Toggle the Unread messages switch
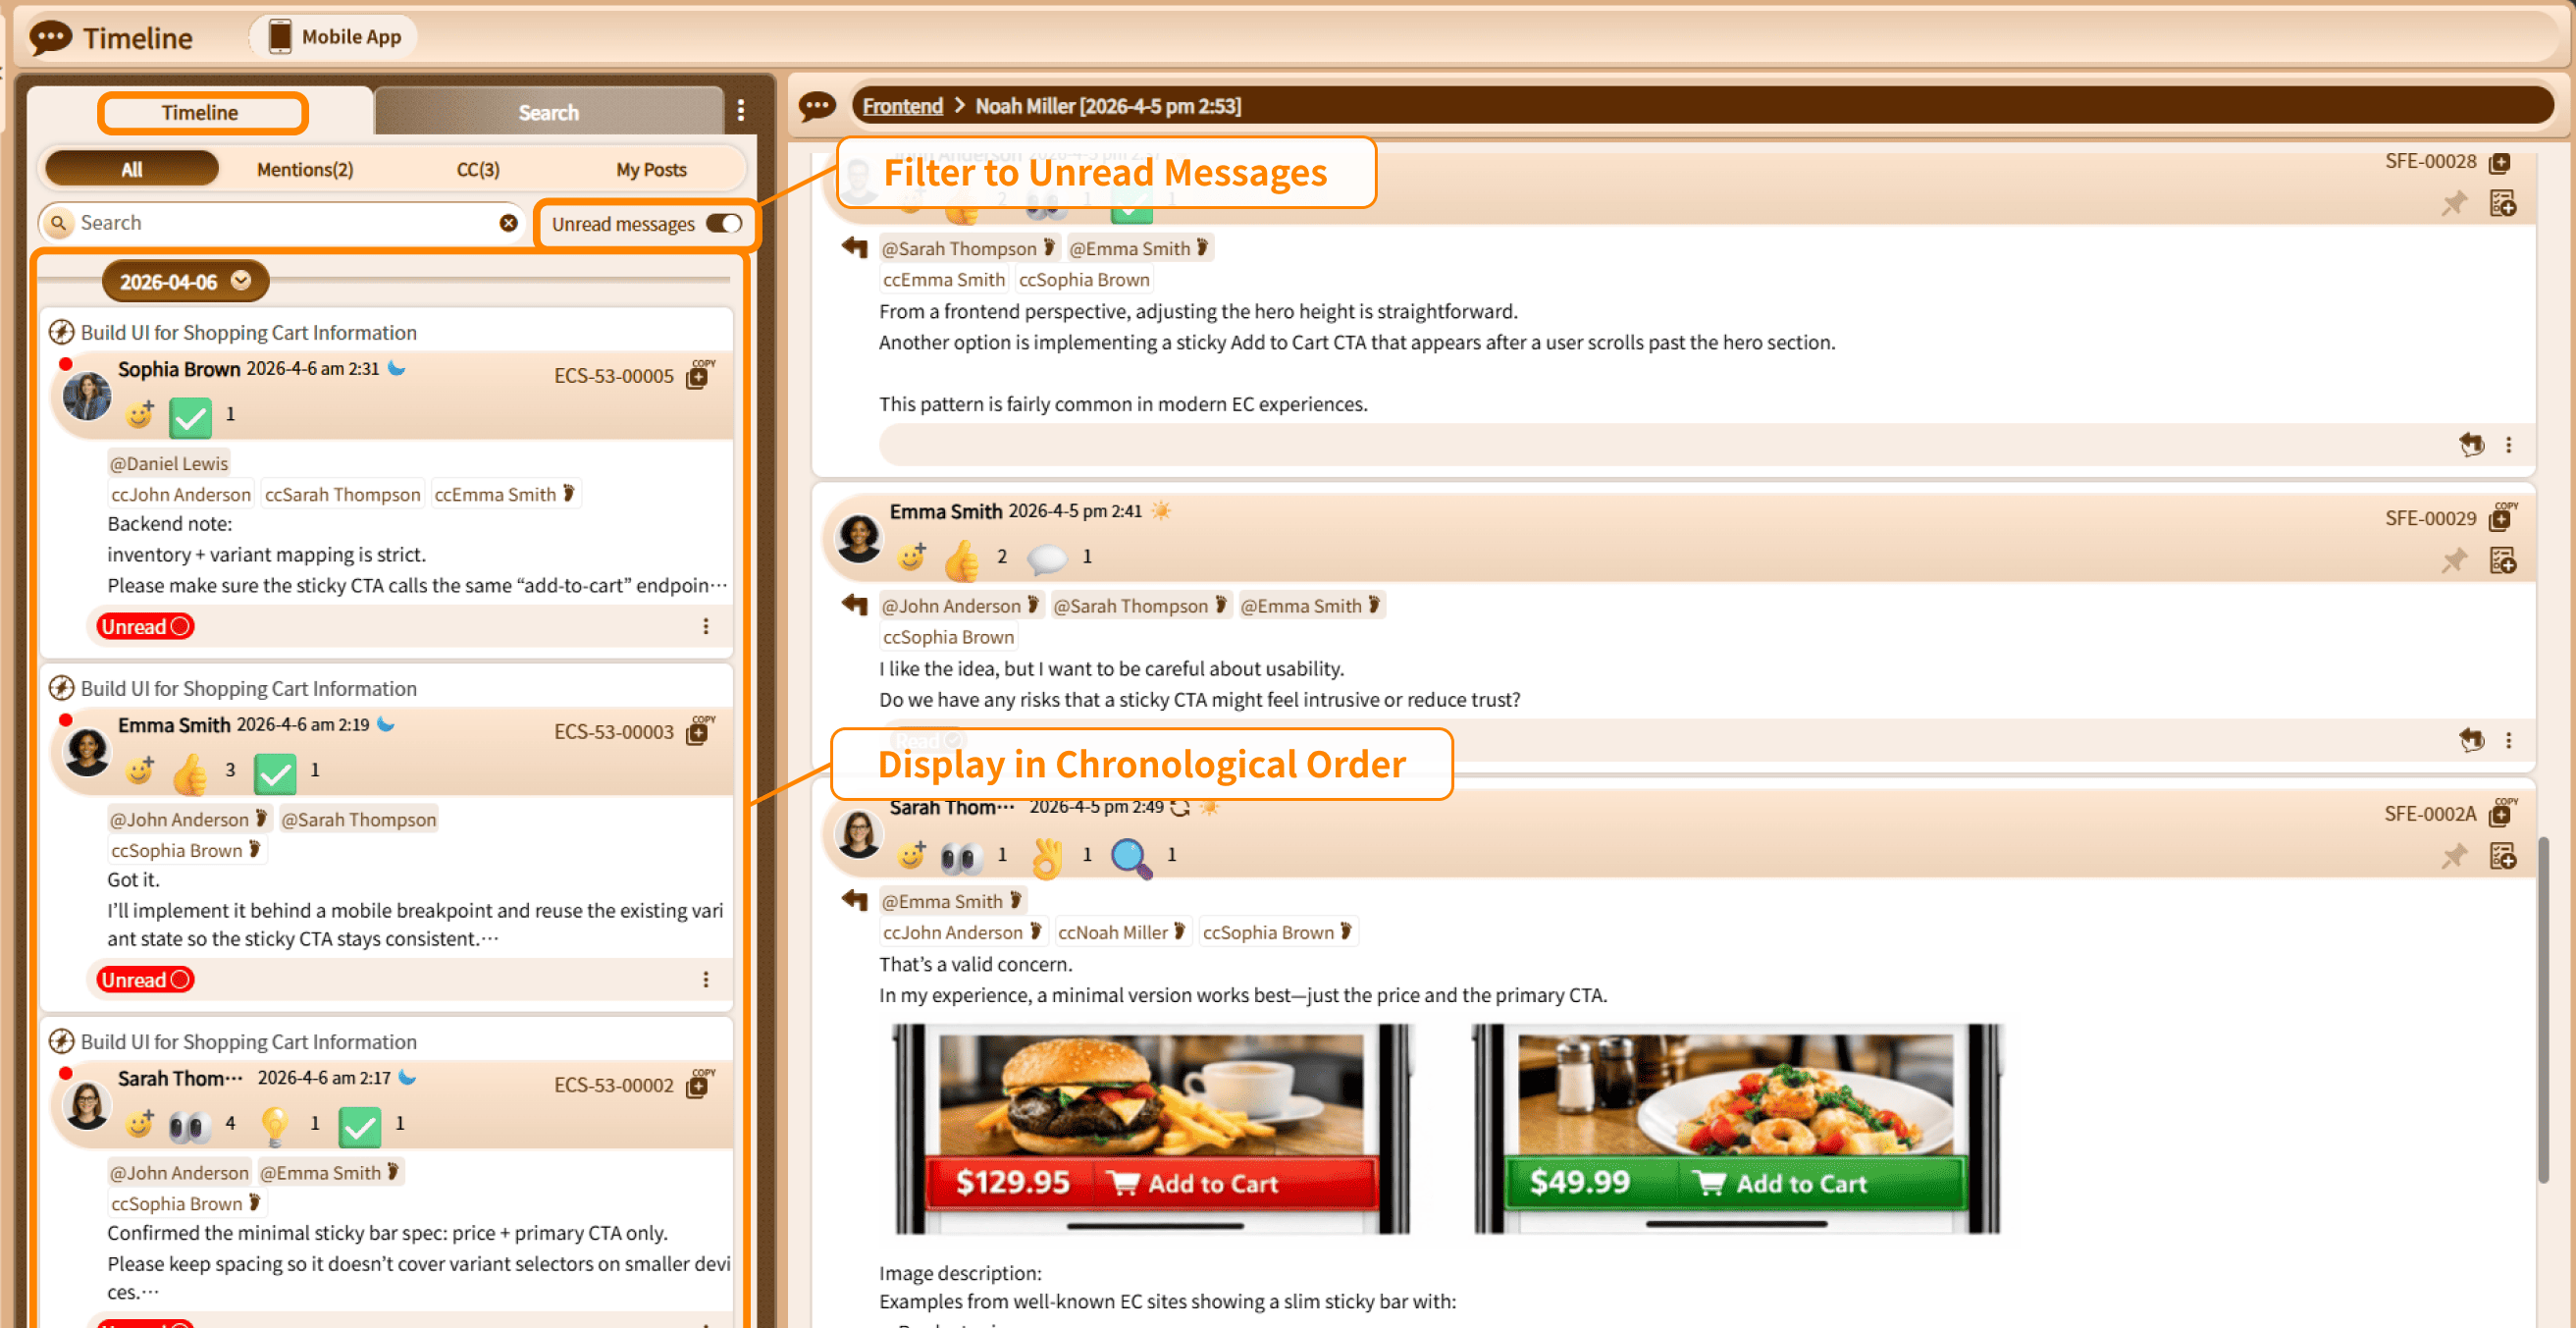The image size is (2576, 1328). tap(724, 224)
